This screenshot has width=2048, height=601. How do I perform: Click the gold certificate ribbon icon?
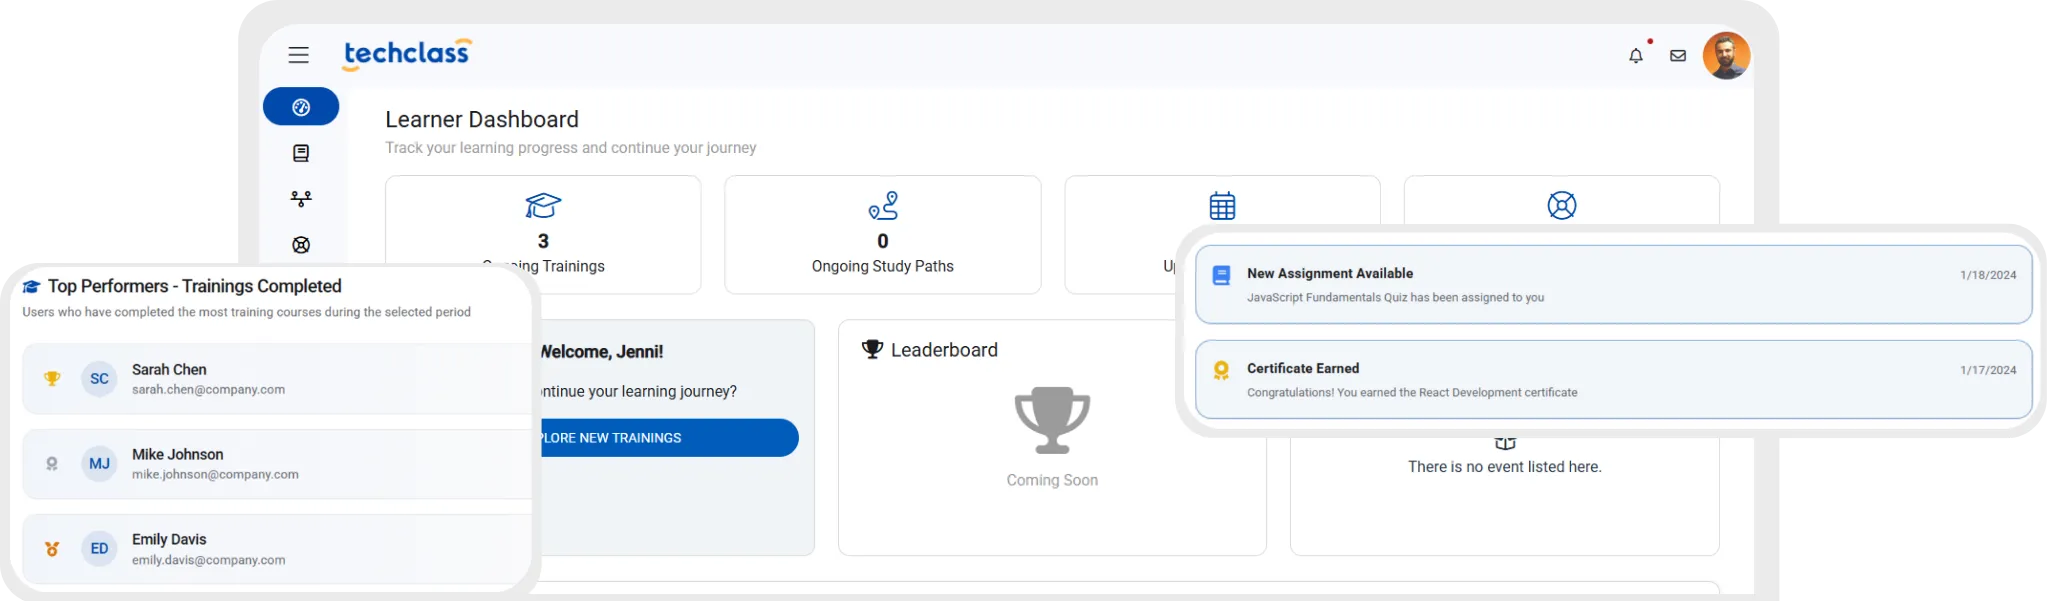click(1221, 371)
